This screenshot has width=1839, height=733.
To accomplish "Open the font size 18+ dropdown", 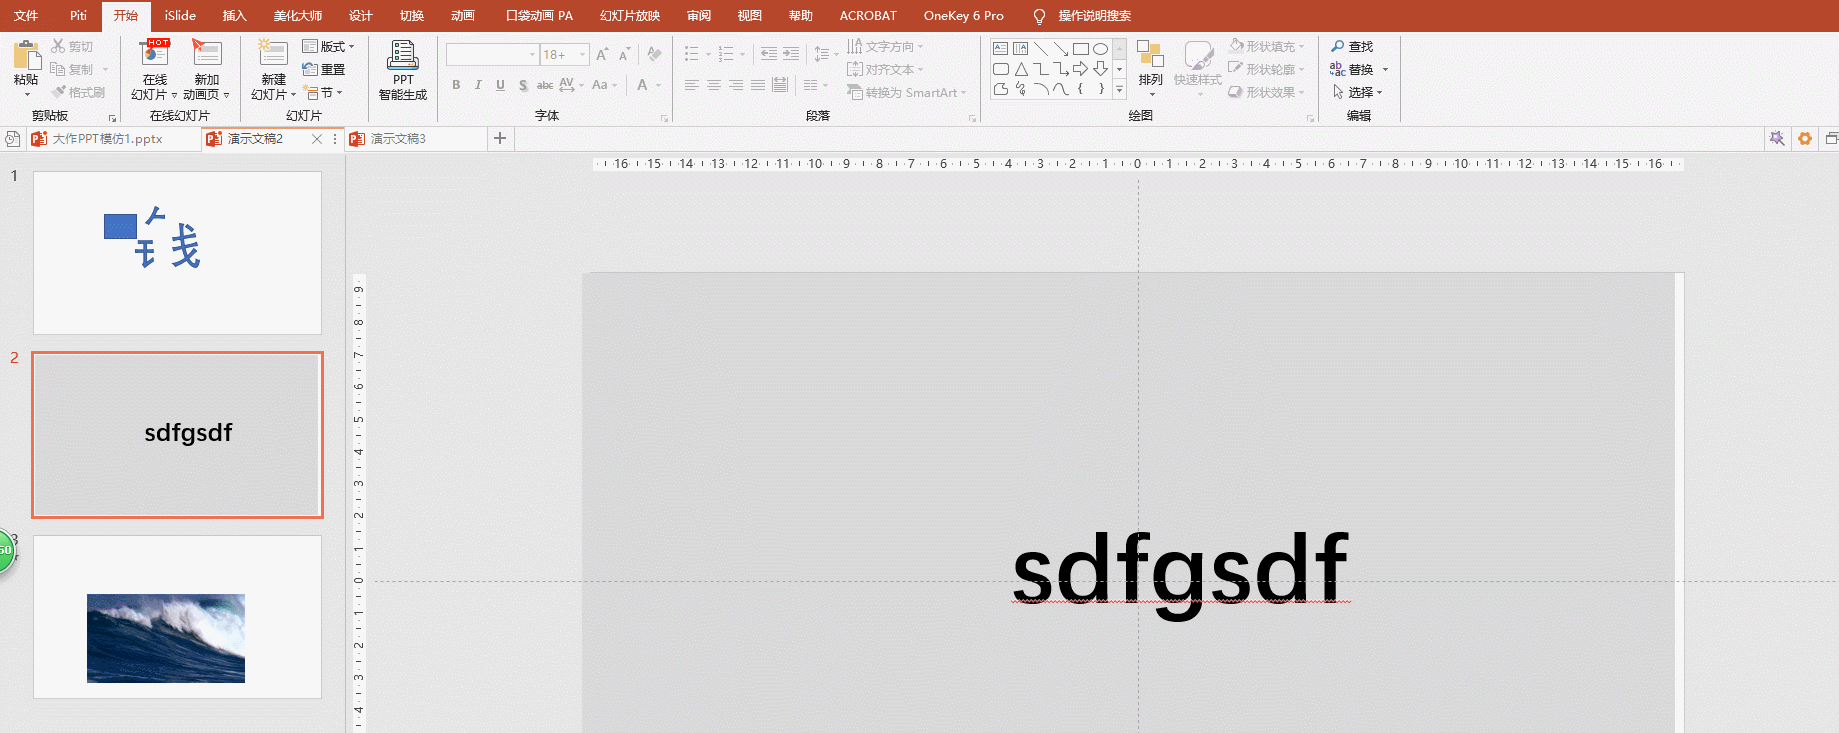I will tap(582, 54).
